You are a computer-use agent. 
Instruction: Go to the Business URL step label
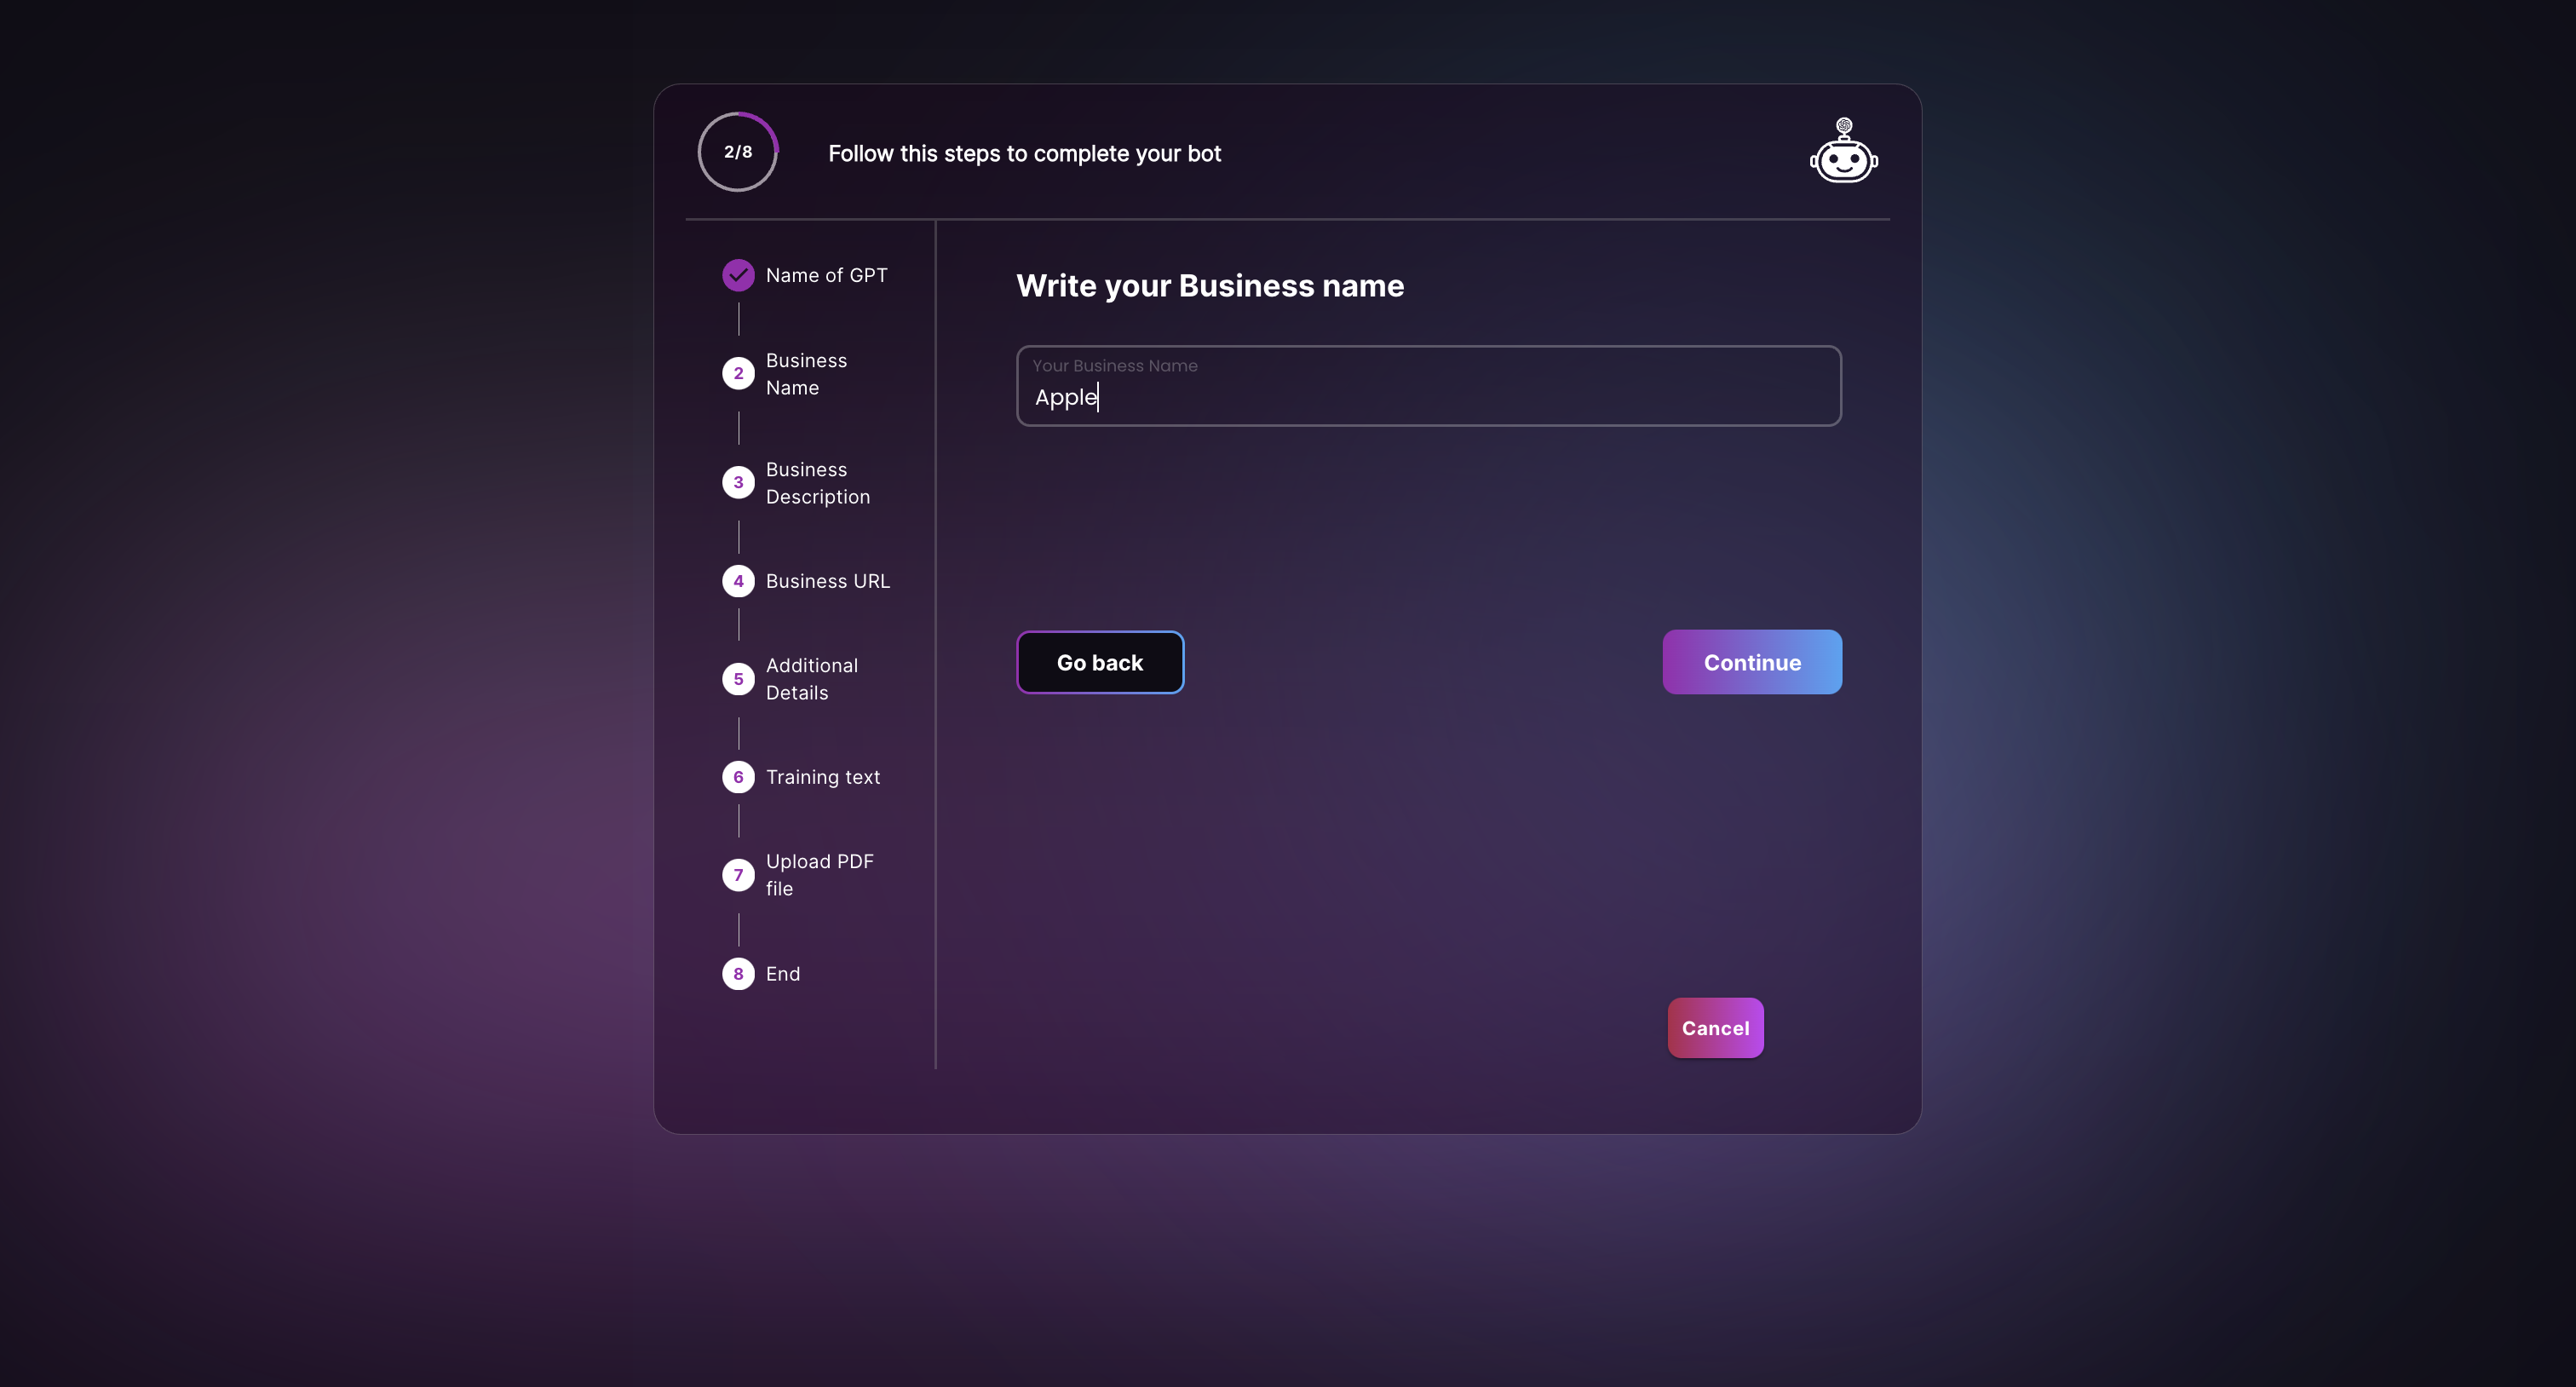pos(827,581)
